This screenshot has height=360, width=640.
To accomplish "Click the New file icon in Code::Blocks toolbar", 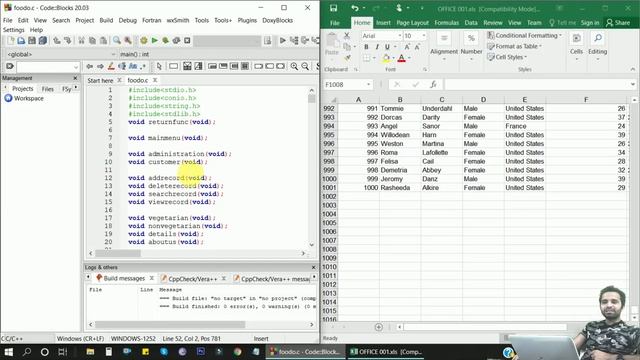I will [x=10, y=40].
